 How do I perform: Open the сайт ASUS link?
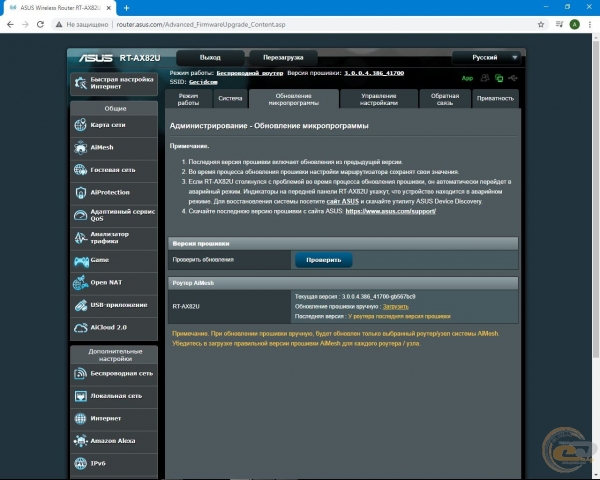(x=342, y=201)
